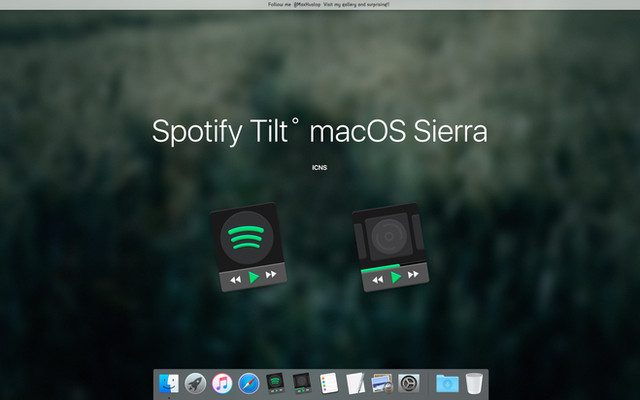Open Safari compass icon in dock
The image size is (640, 400).
249,383
